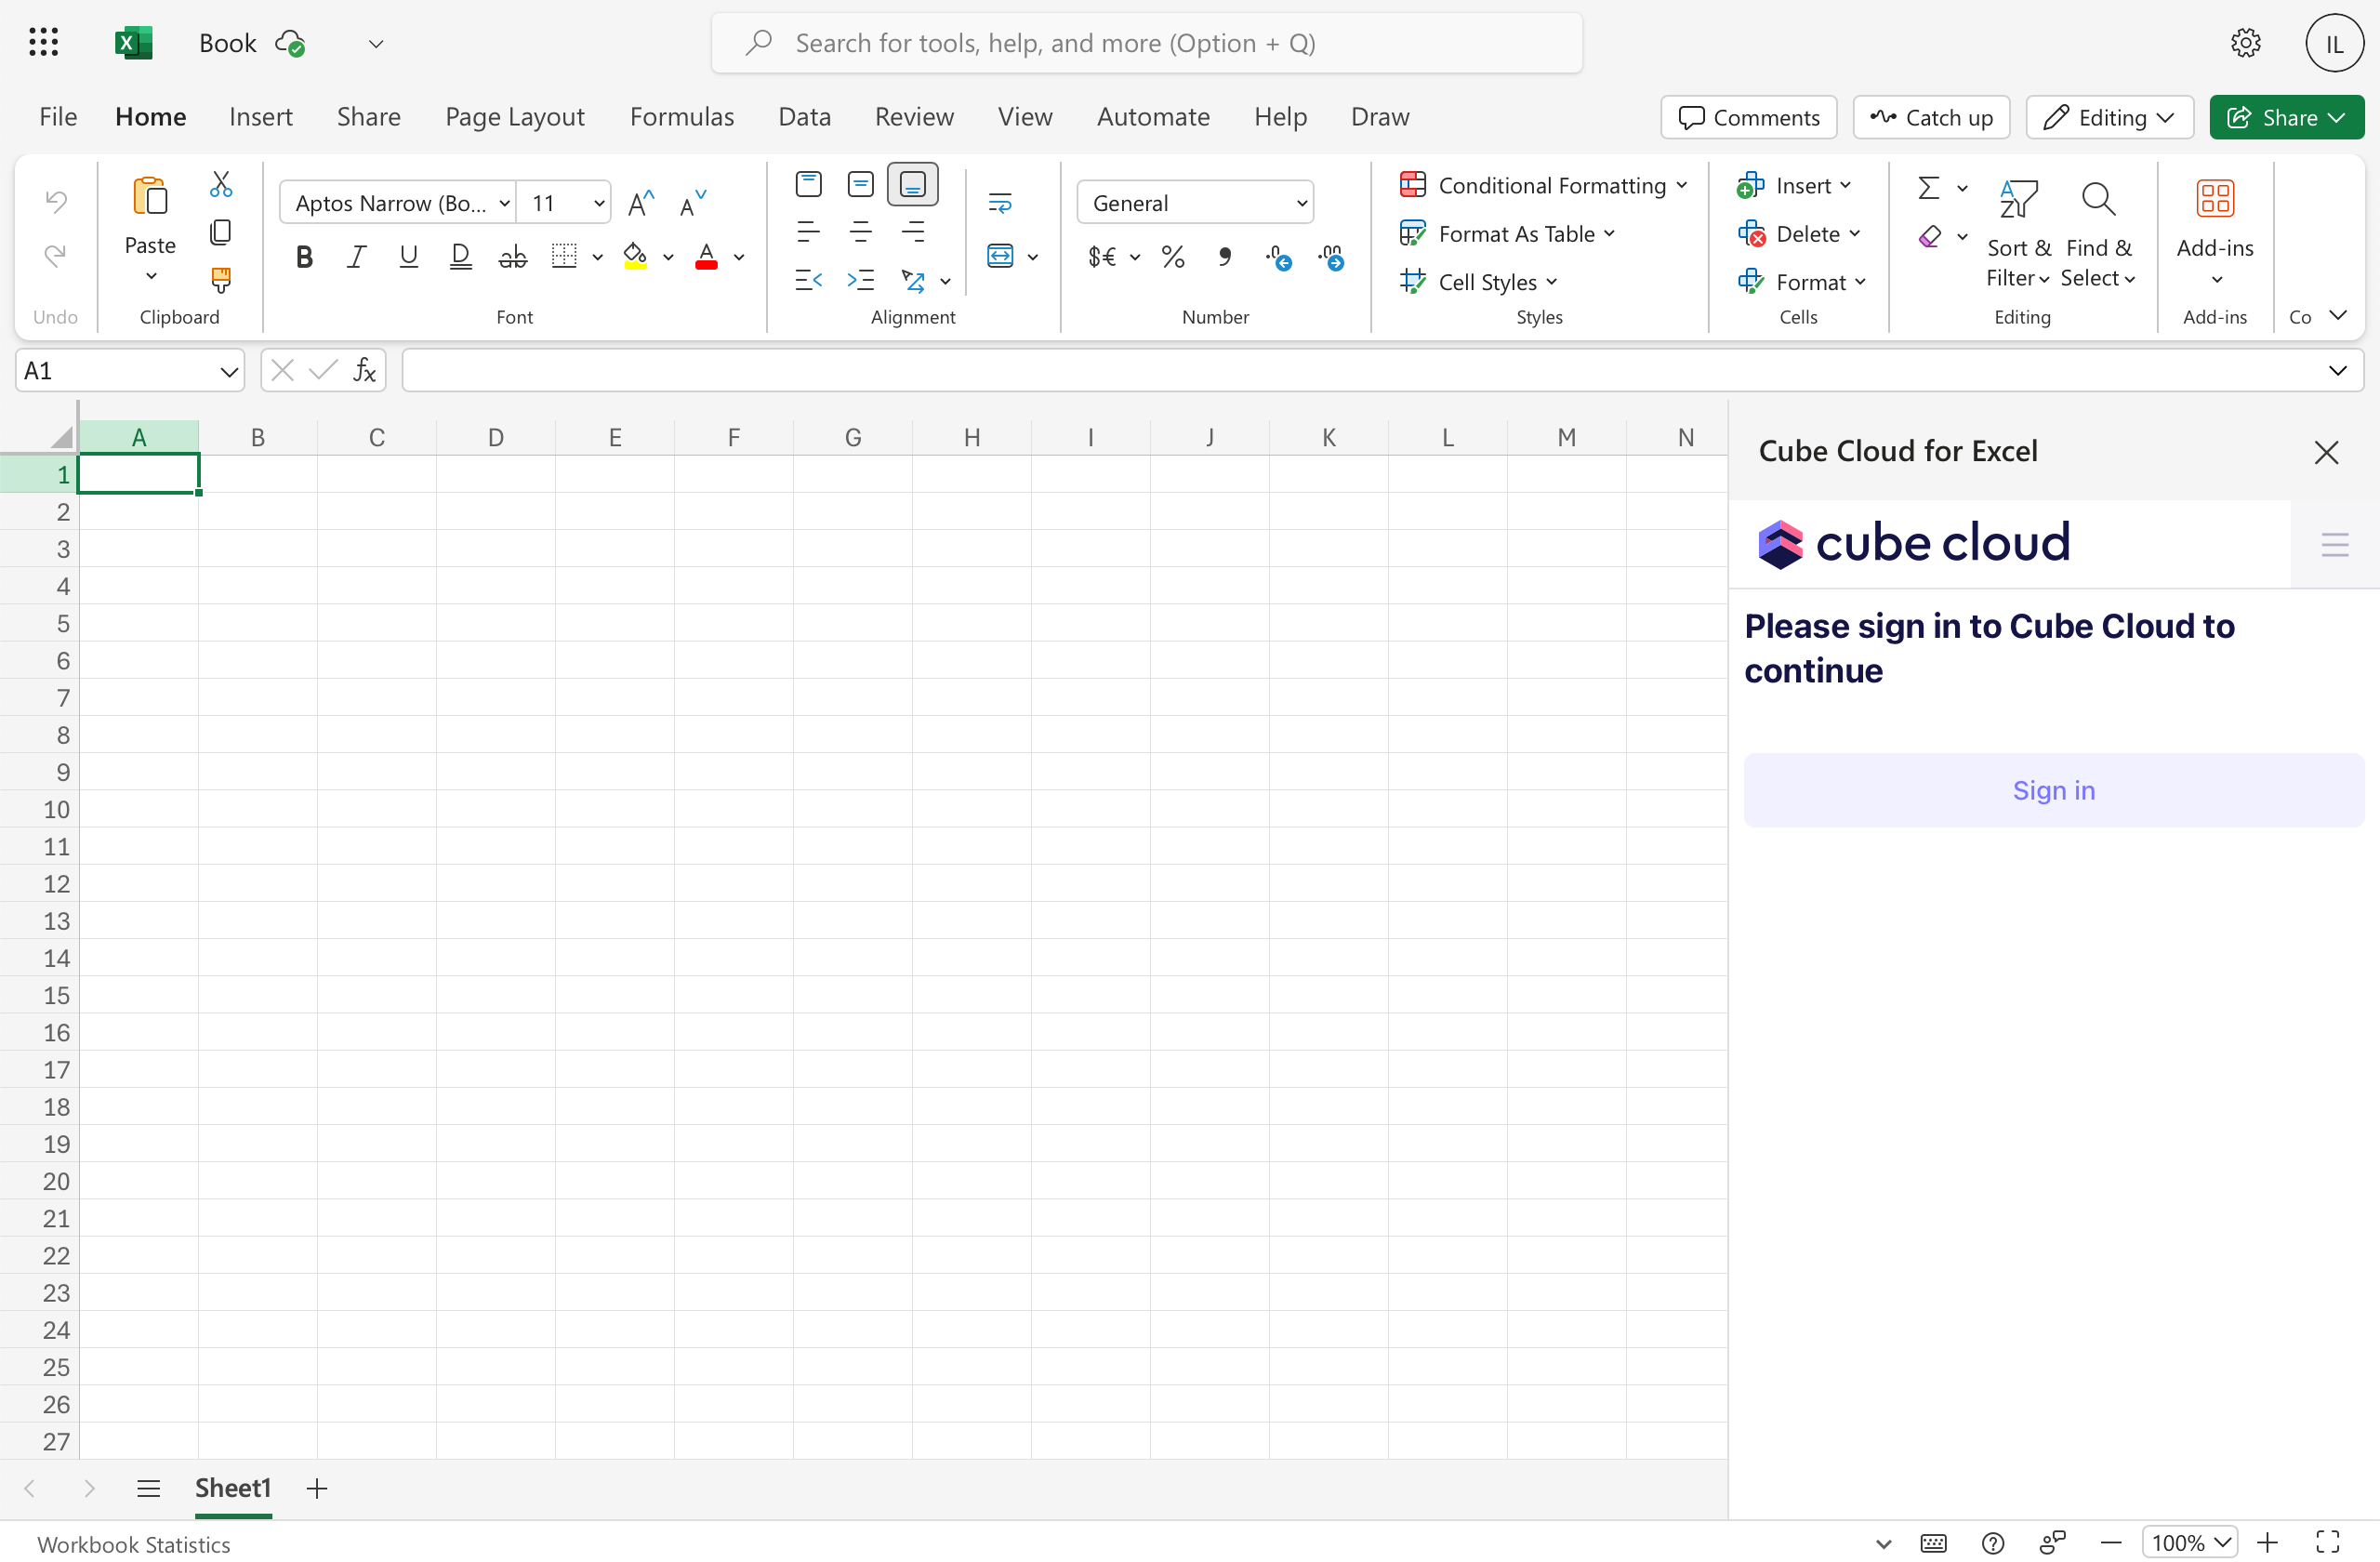Click the Merge cells icon

tap(1000, 256)
